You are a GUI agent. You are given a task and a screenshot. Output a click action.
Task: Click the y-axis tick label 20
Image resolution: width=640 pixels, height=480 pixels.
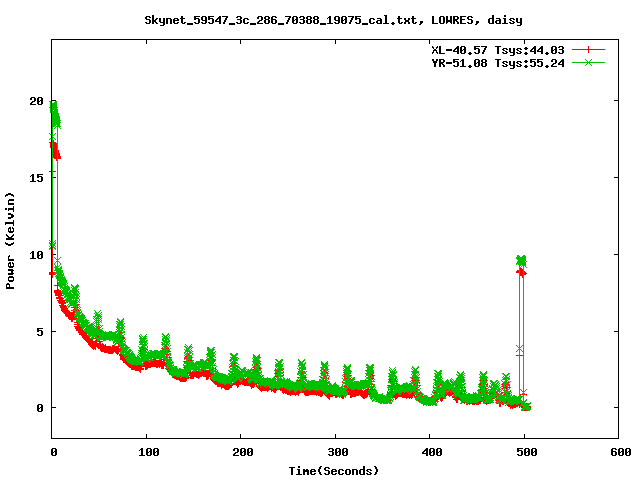coord(36,101)
